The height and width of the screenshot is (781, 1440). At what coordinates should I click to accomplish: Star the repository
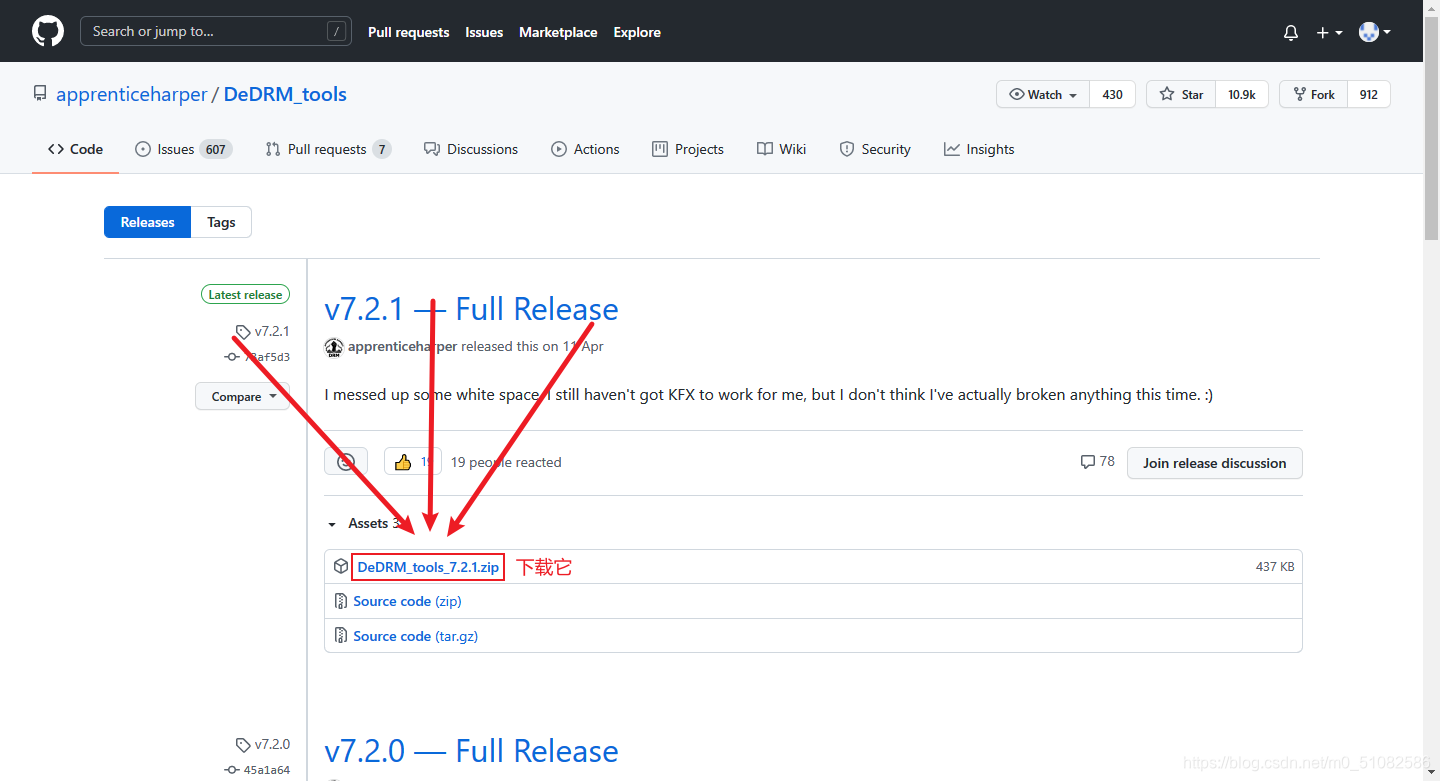[1181, 94]
